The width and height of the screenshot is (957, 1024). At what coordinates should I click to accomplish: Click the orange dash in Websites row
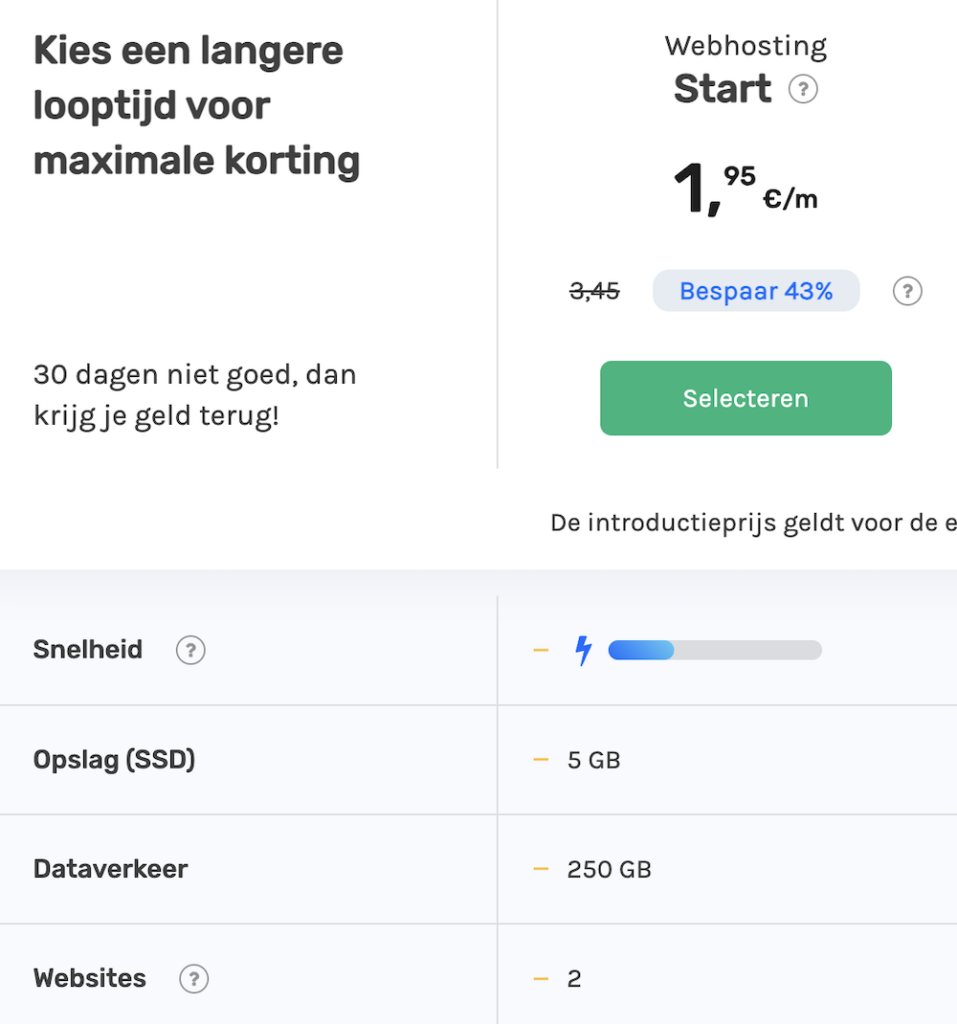pos(541,978)
